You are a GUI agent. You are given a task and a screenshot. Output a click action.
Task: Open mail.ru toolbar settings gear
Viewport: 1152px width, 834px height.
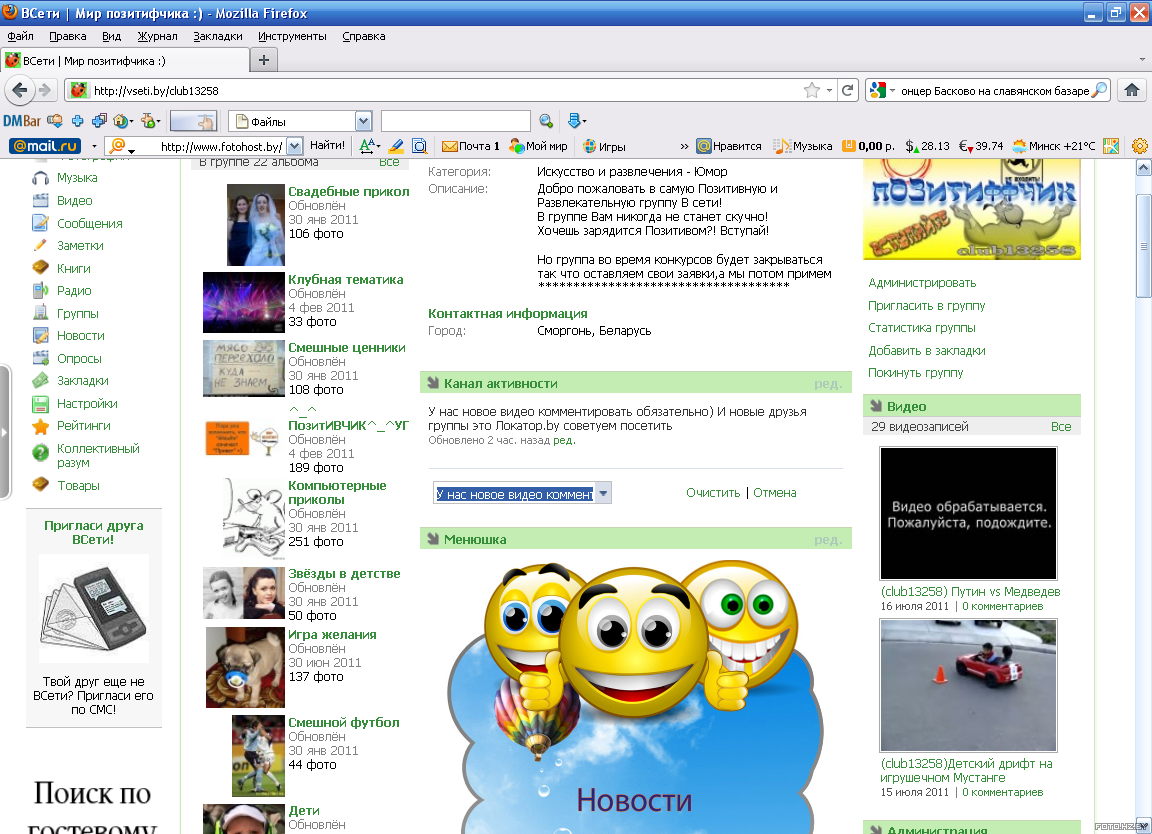[1140, 145]
